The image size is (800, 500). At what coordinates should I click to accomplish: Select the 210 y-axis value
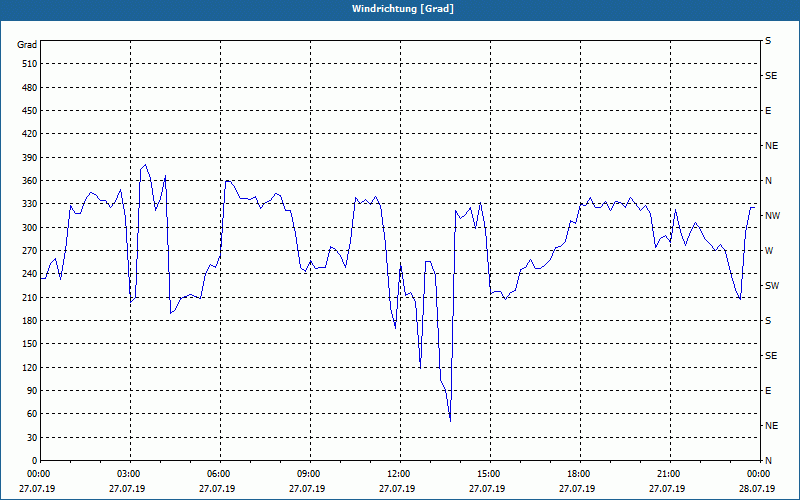[30, 297]
